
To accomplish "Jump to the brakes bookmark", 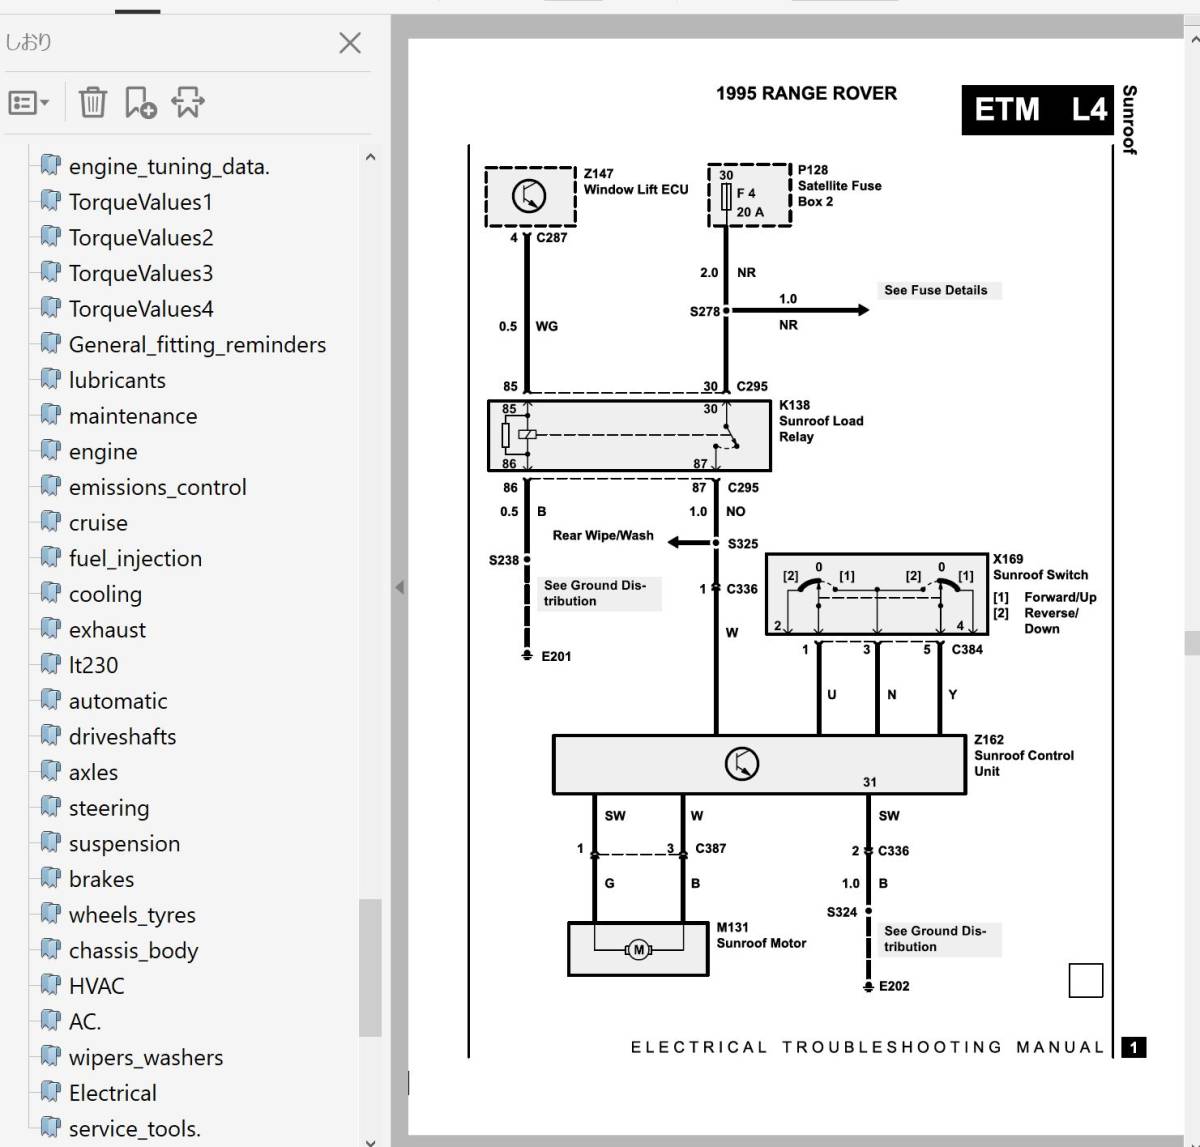I will coord(101,879).
